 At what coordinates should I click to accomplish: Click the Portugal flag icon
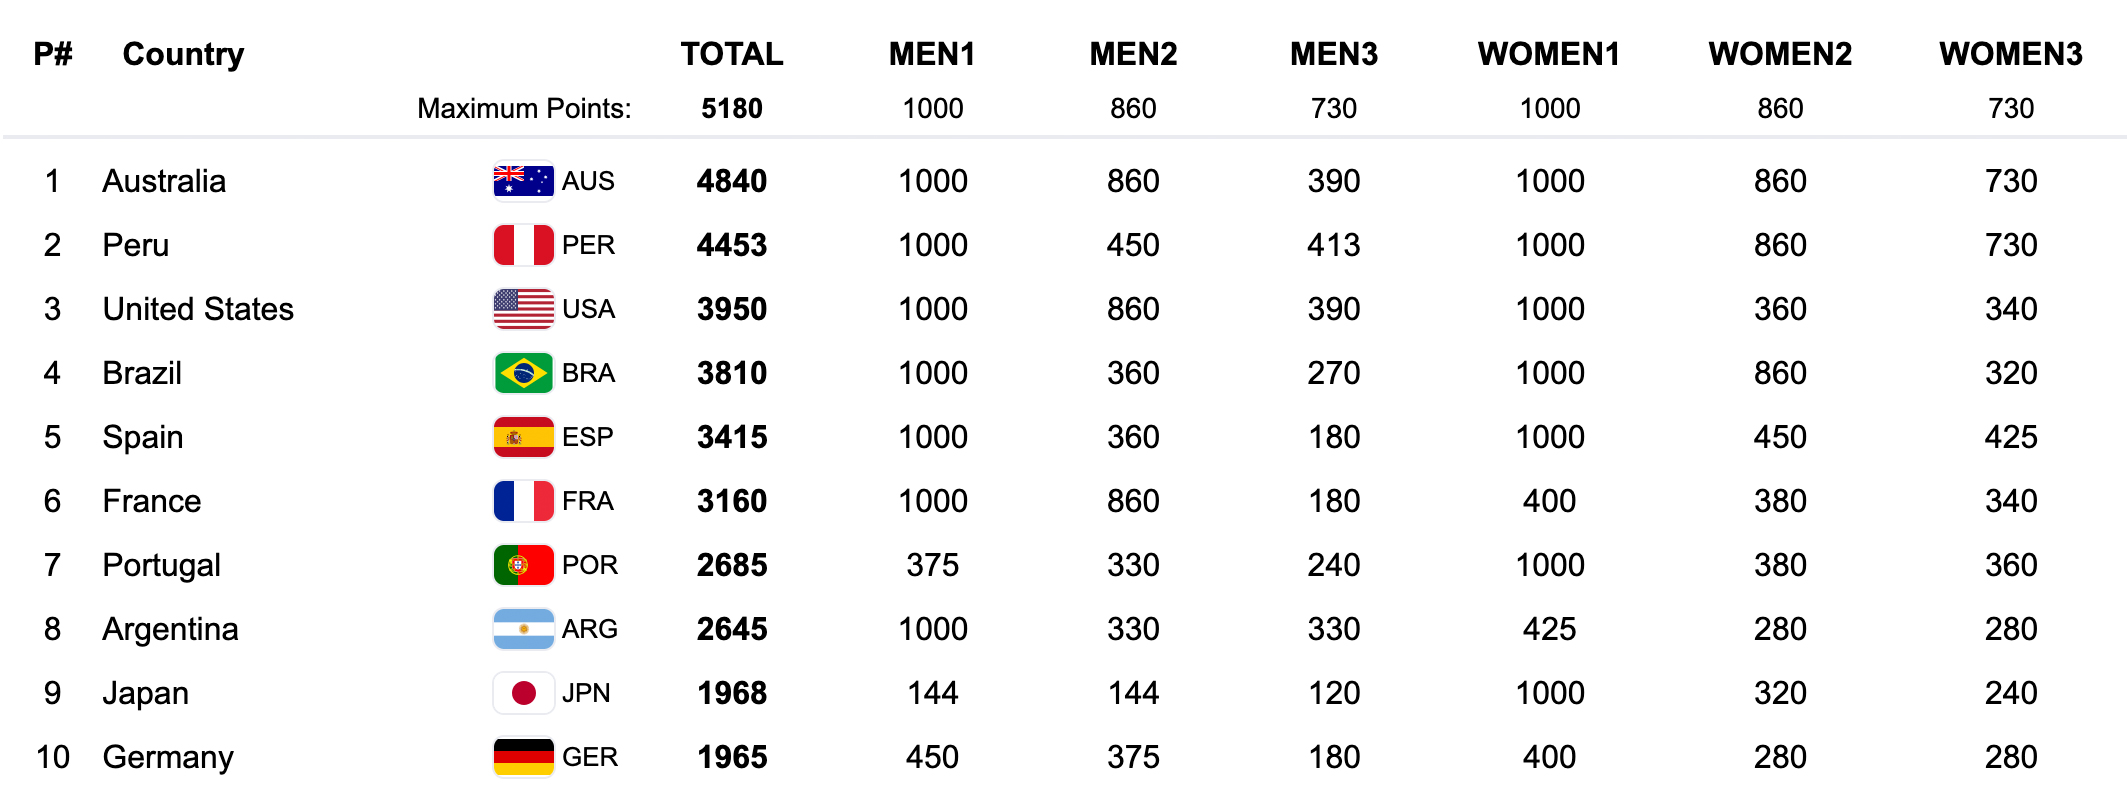pos(523,565)
